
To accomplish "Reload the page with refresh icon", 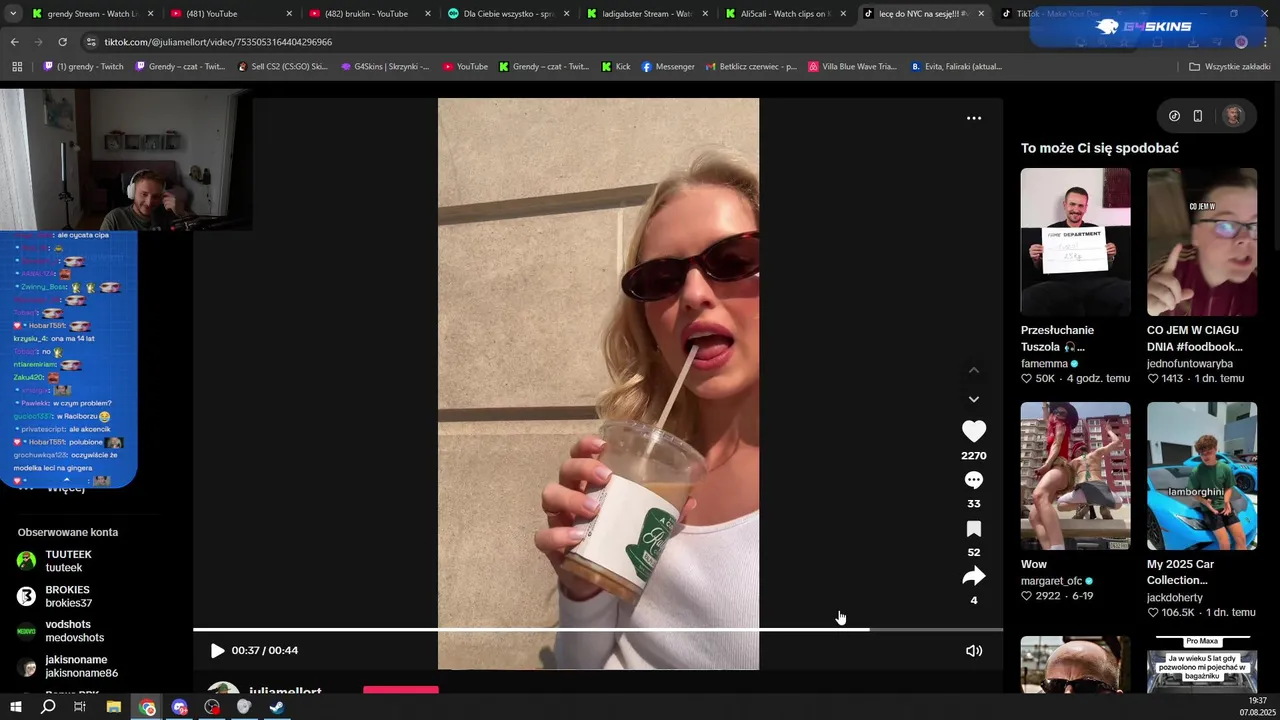I will (x=62, y=42).
